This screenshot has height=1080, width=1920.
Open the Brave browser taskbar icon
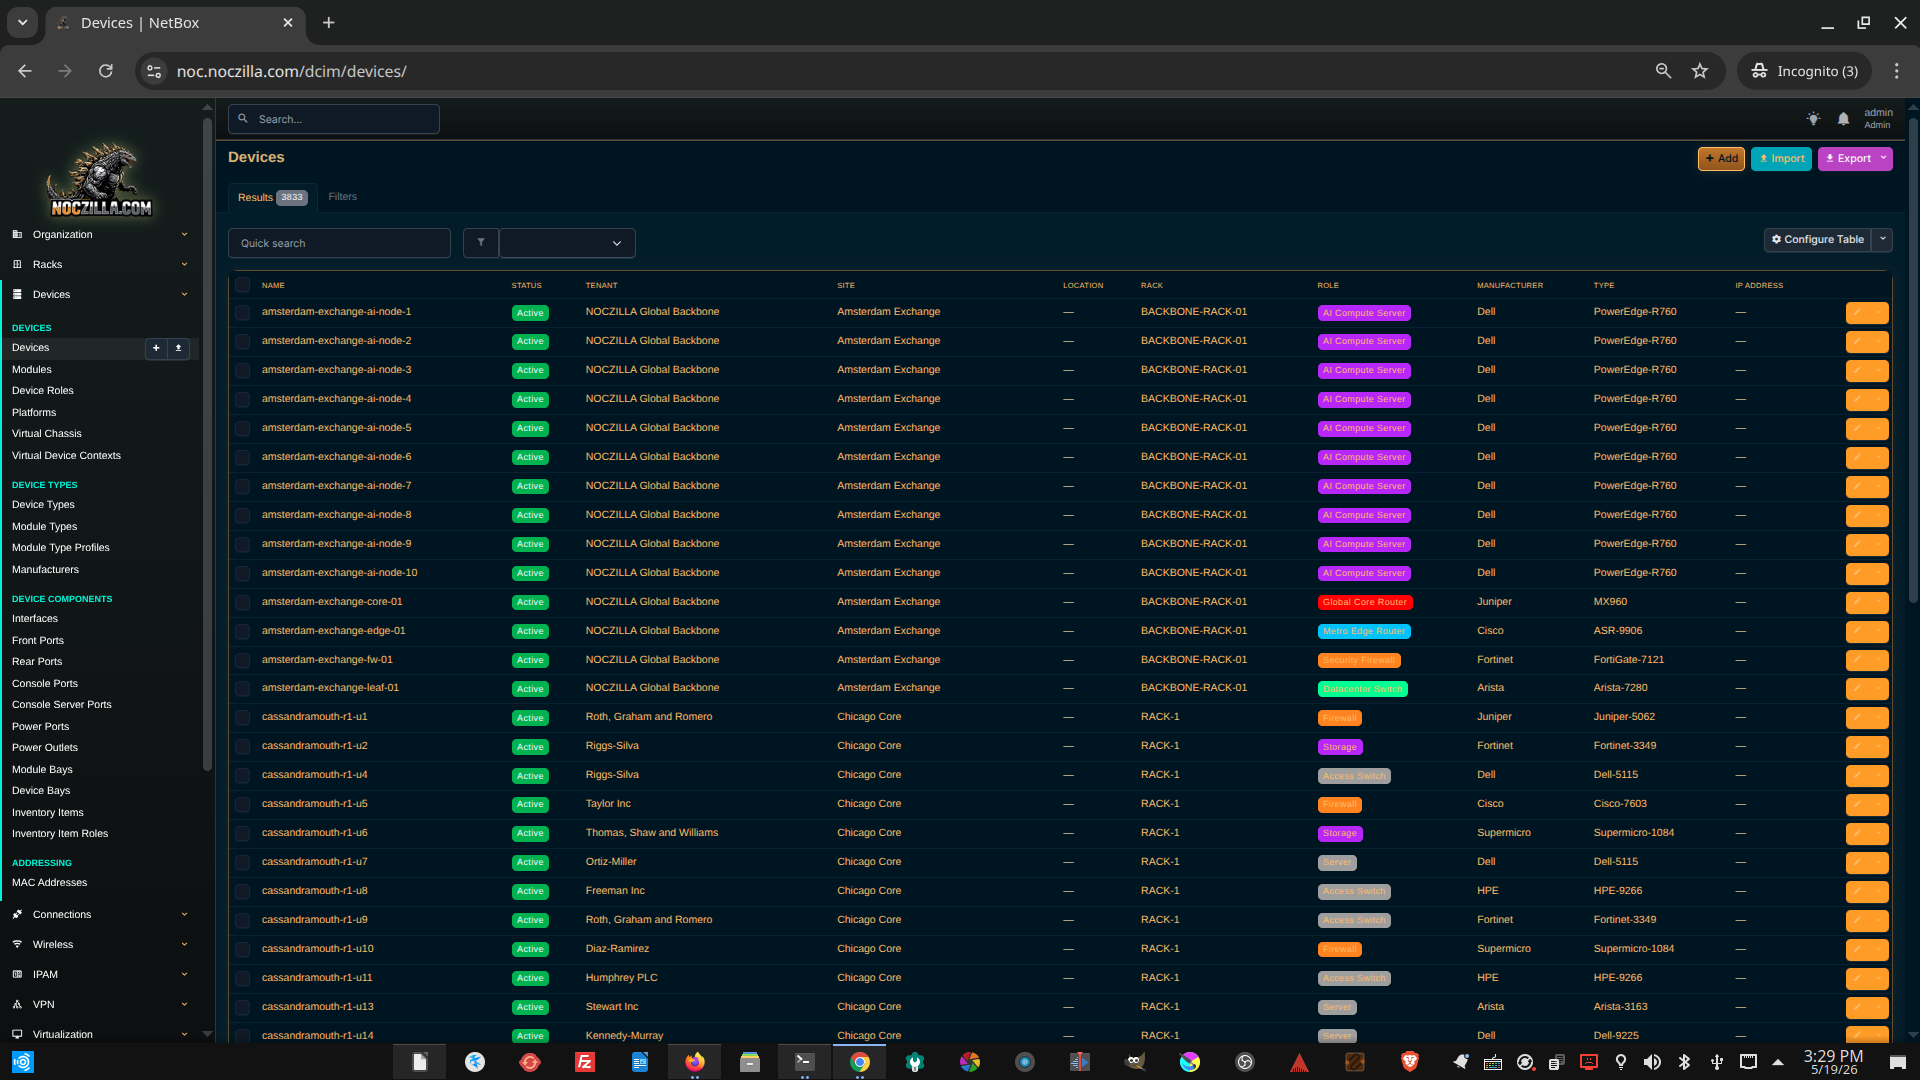(x=1410, y=1062)
